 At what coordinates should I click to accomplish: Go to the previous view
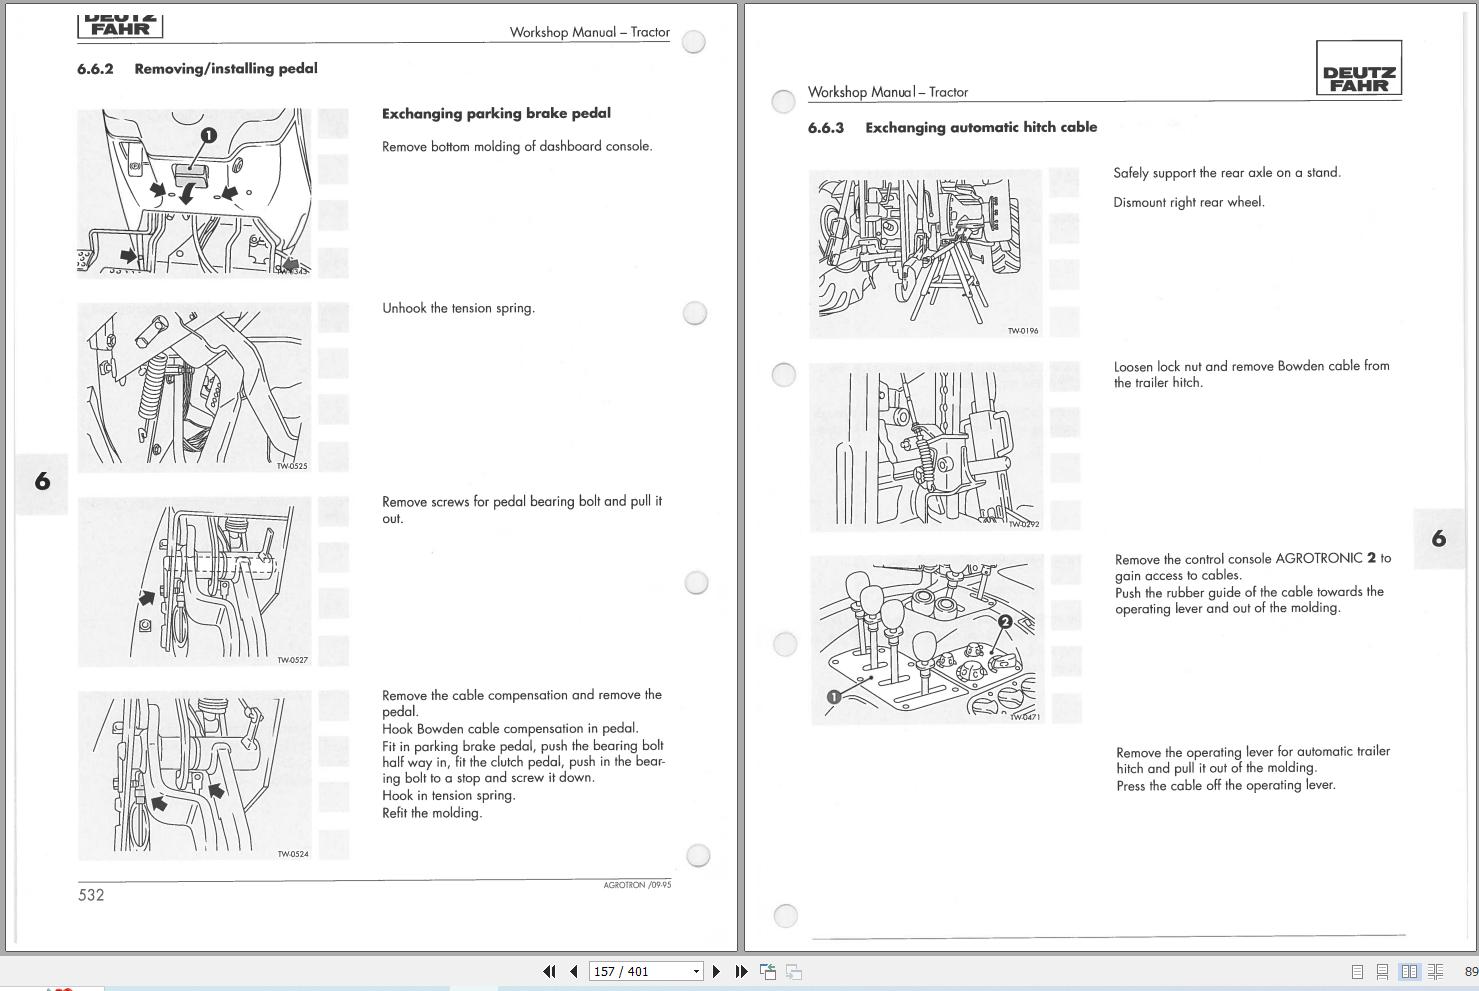click(767, 971)
